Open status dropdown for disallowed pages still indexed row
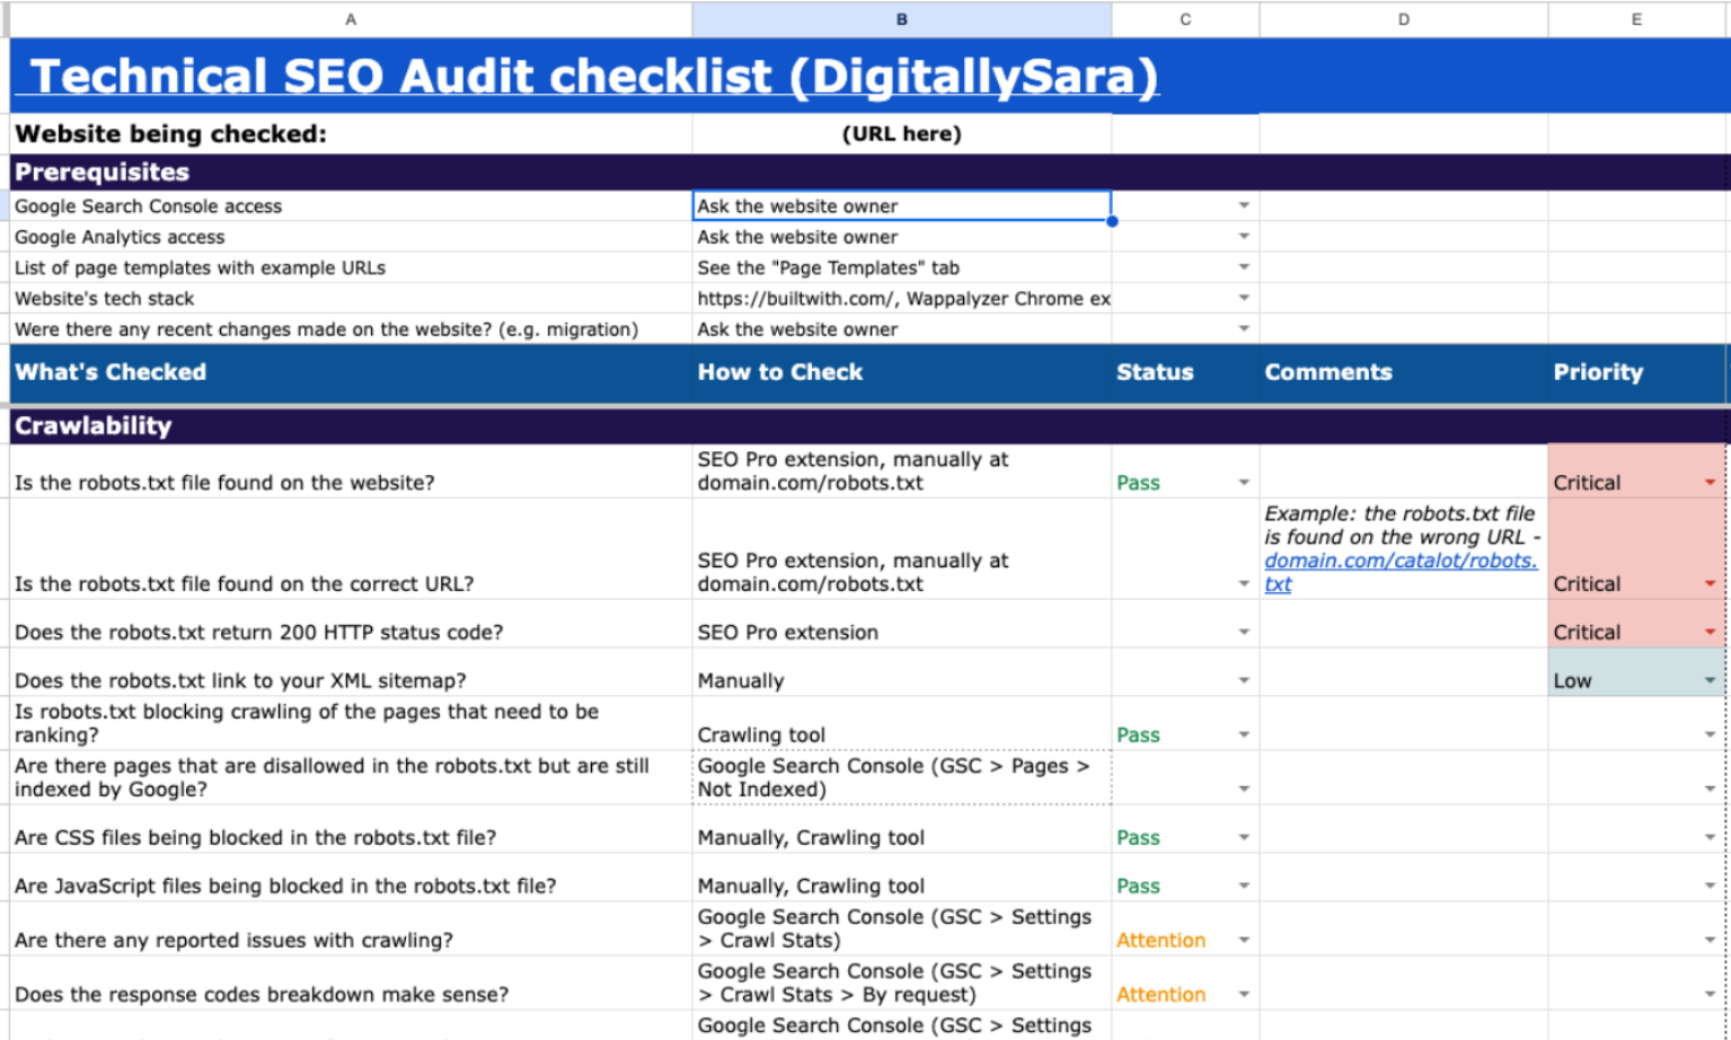The height and width of the screenshot is (1040, 1731). (1244, 789)
